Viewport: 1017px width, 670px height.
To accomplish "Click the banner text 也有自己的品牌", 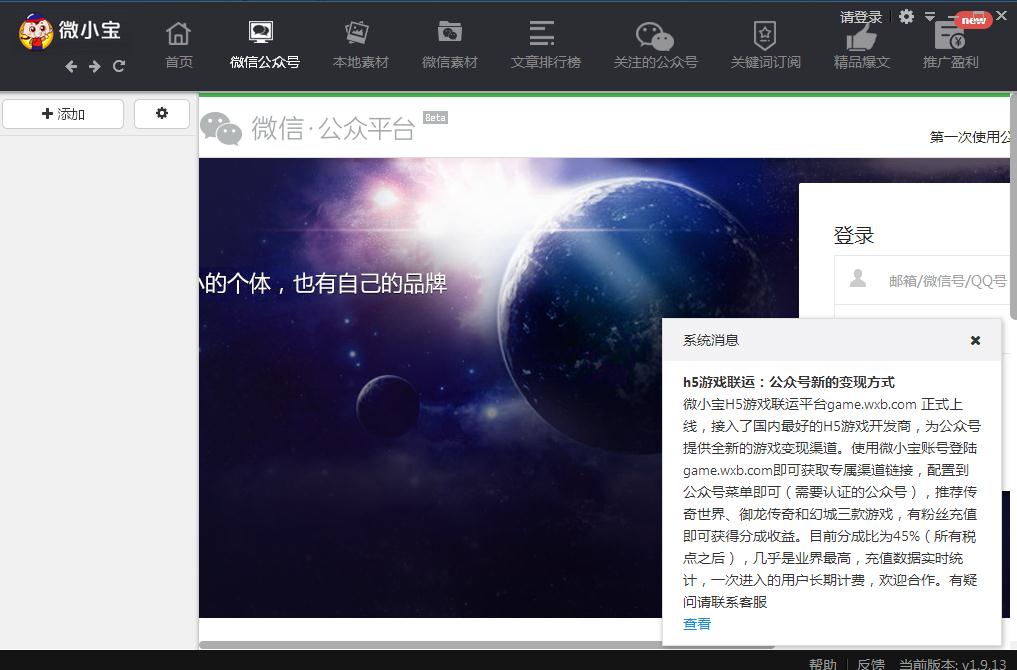I will point(370,283).
